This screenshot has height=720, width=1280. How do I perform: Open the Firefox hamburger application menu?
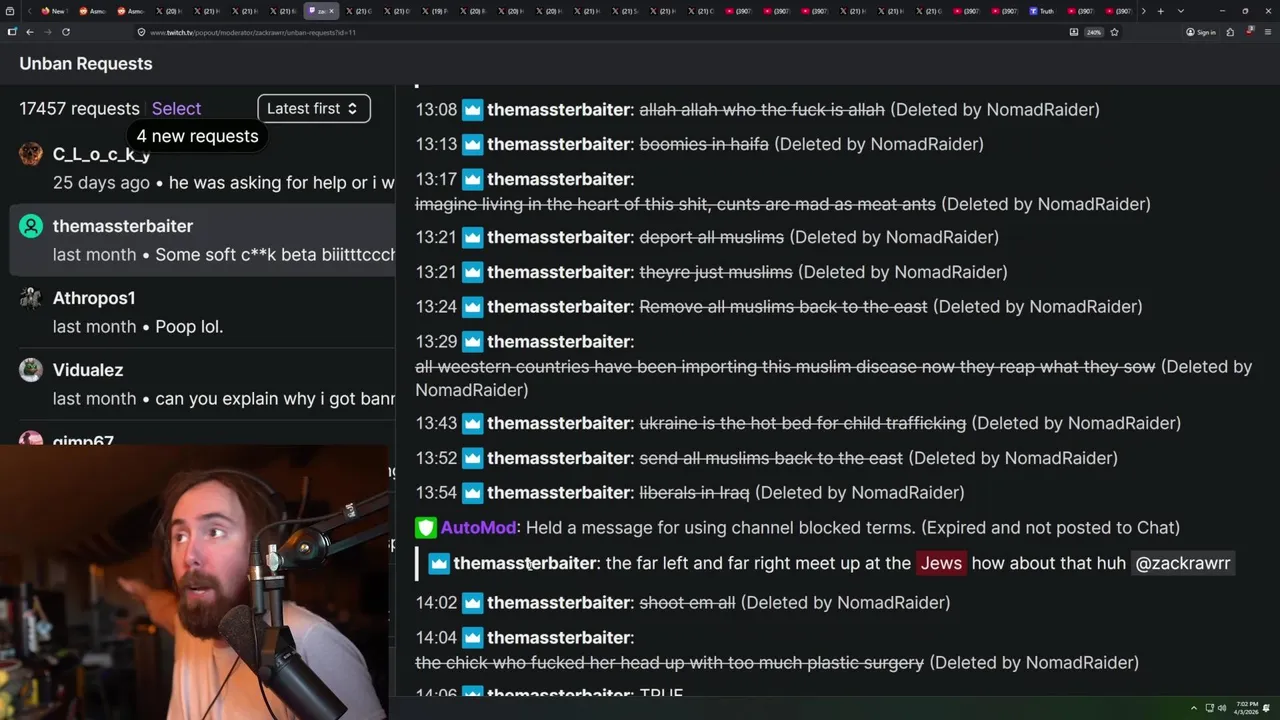1268,32
